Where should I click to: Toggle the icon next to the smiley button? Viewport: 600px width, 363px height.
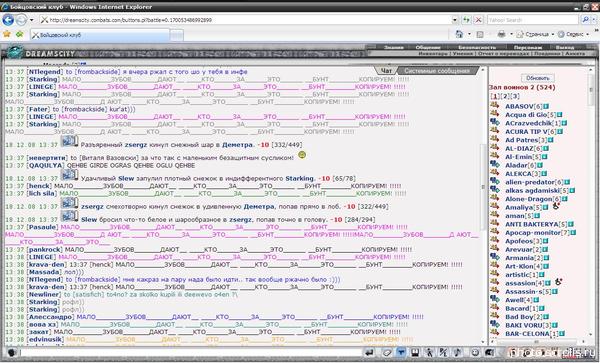(x=489, y=352)
